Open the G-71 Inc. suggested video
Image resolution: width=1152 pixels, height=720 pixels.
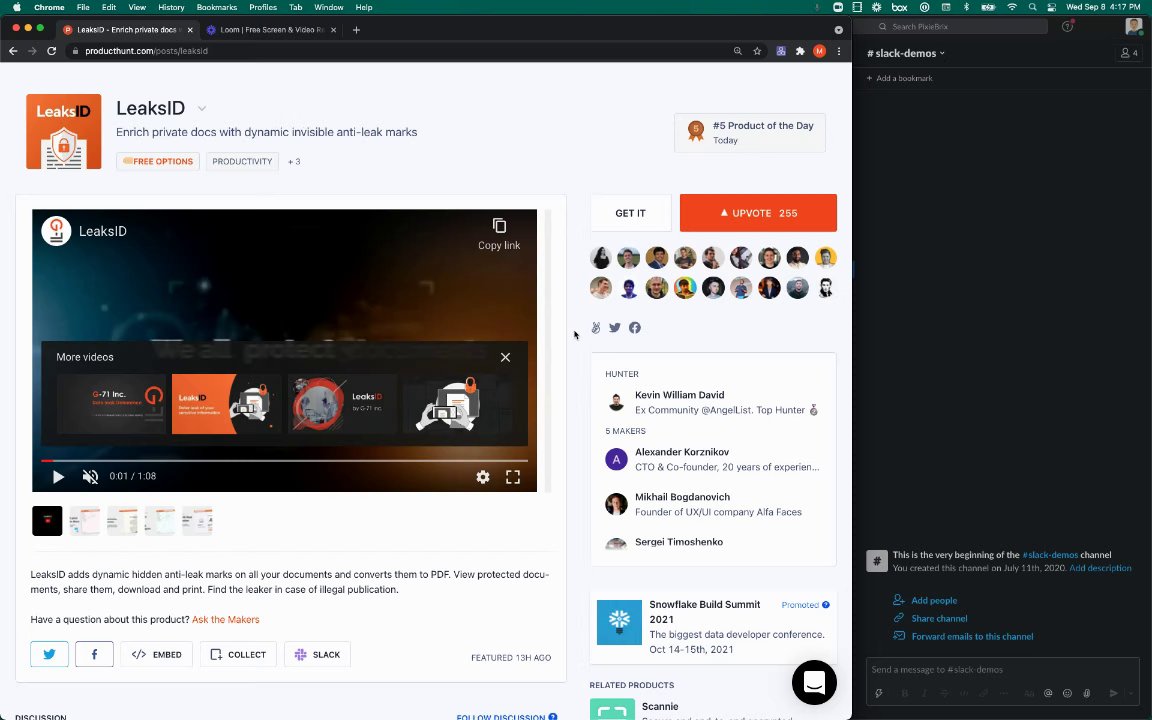[x=112, y=404]
